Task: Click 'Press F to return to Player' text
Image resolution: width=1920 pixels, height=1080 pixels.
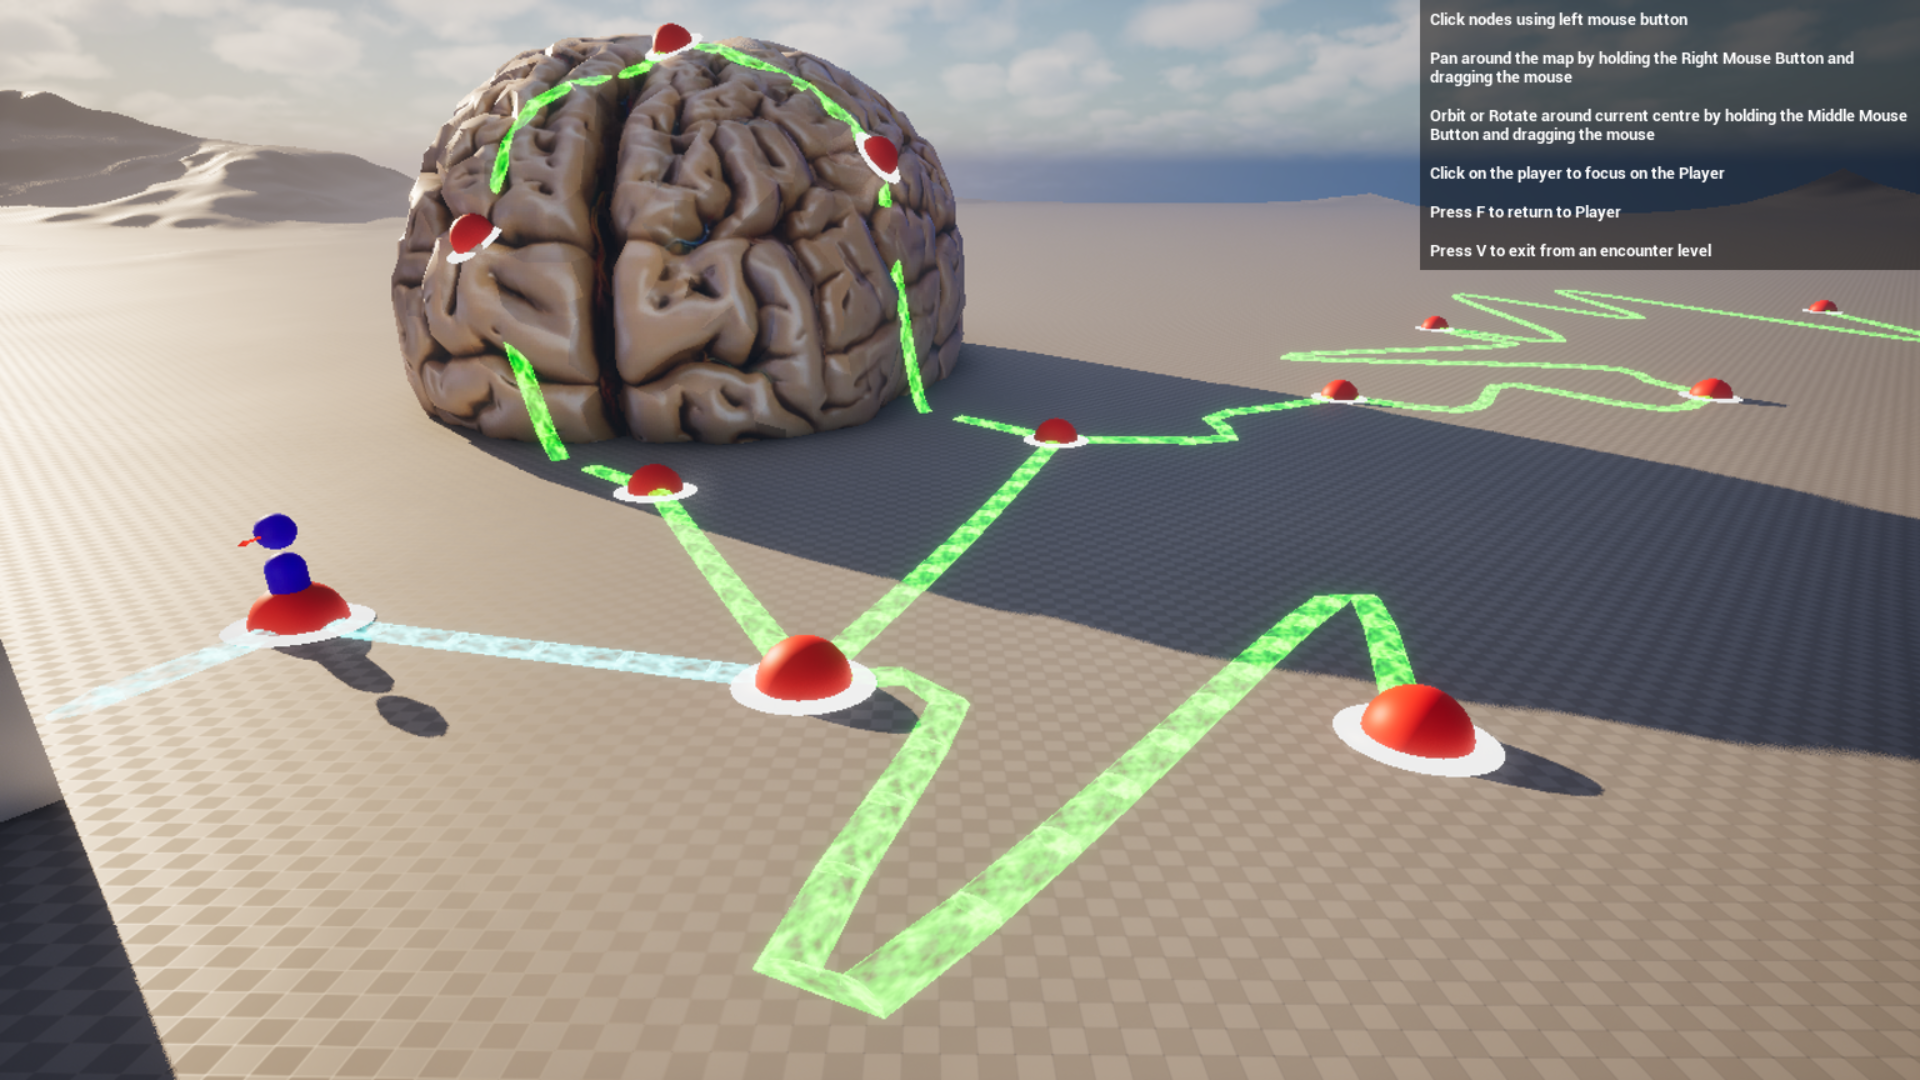Action: (x=1525, y=212)
